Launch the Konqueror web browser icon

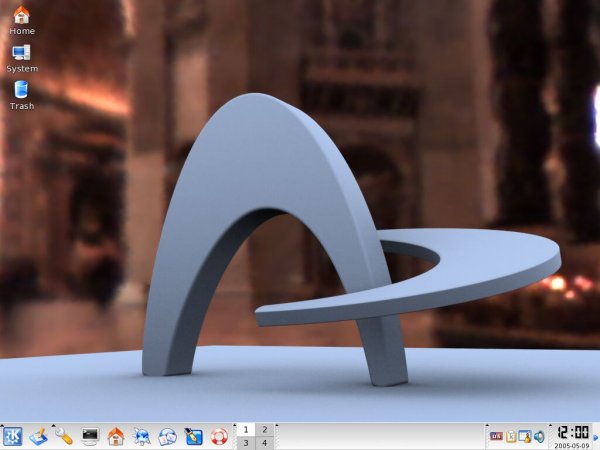(142, 436)
